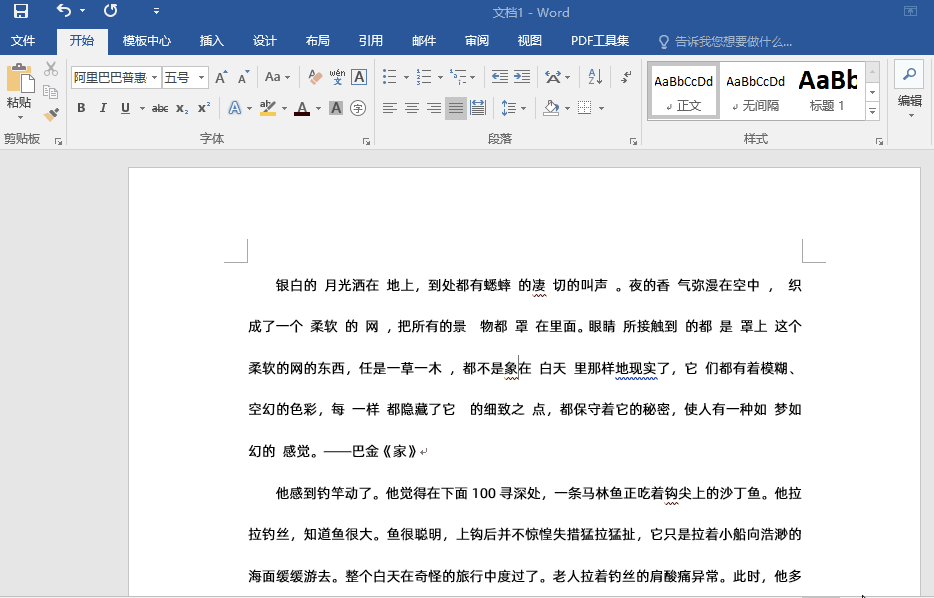
Task: Select the Format Painter icon
Action: (50, 113)
